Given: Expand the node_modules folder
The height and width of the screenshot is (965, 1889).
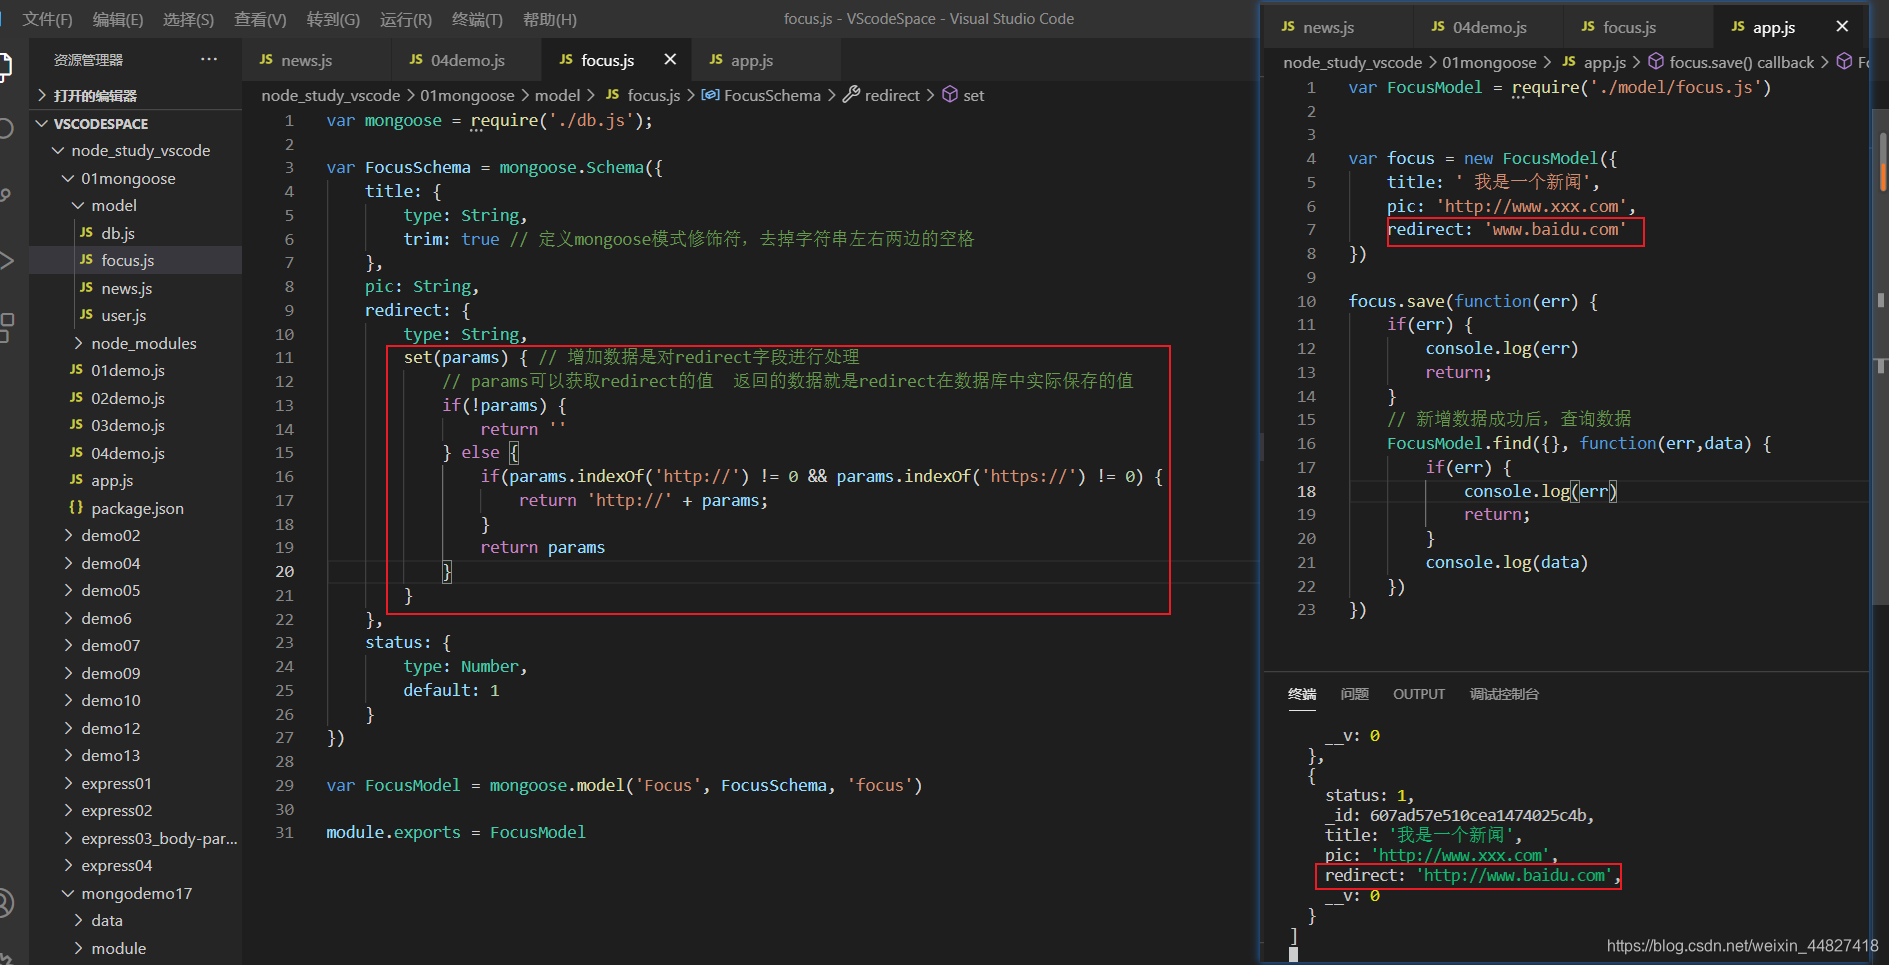Looking at the screenshot, I should [136, 343].
